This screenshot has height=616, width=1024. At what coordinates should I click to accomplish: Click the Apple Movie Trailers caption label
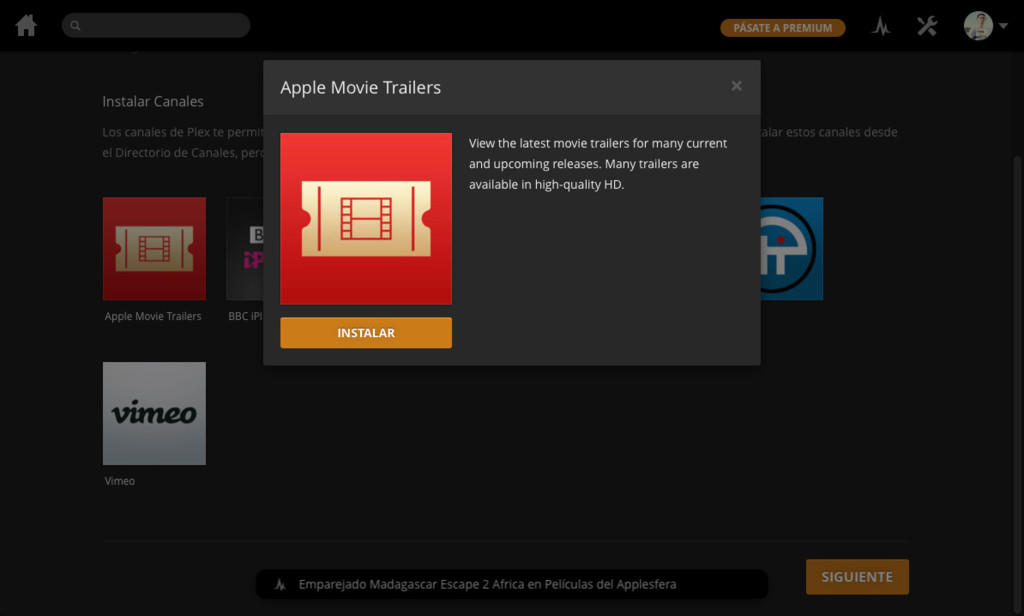coord(153,316)
